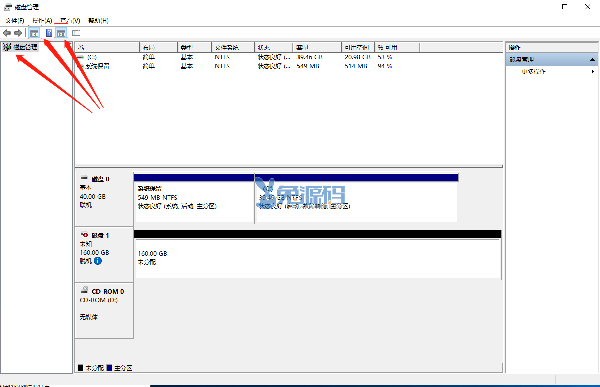Select the Disk Management tree node icon
This screenshot has width=600, height=387.
click(x=7, y=47)
